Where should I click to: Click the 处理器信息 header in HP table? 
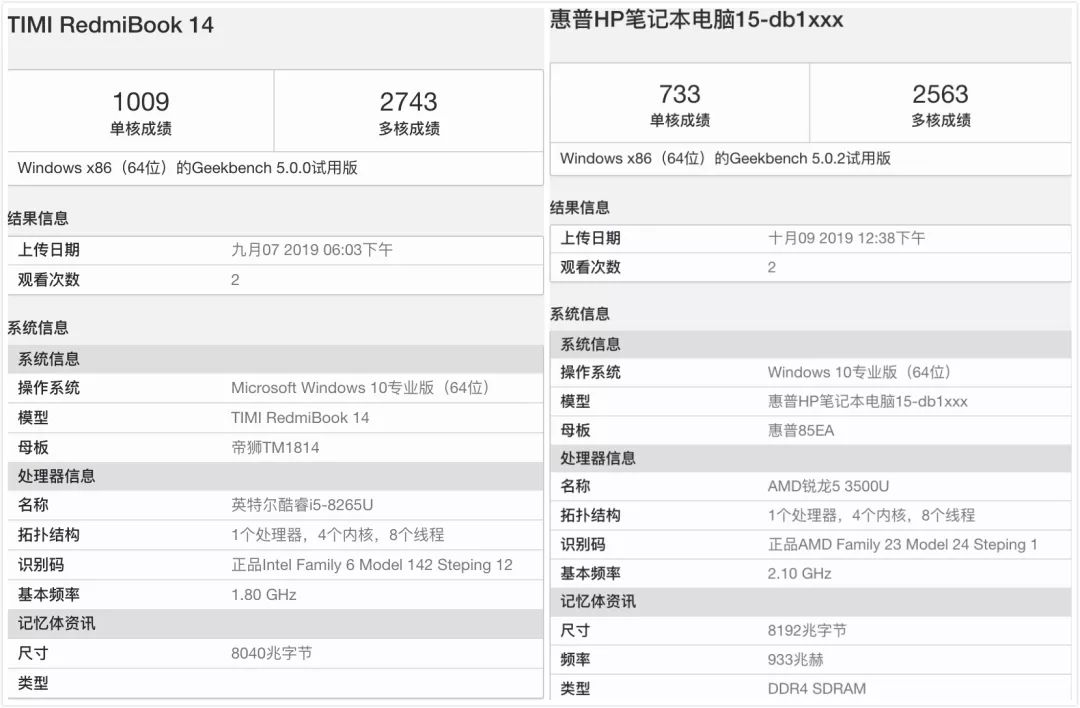[598, 458]
